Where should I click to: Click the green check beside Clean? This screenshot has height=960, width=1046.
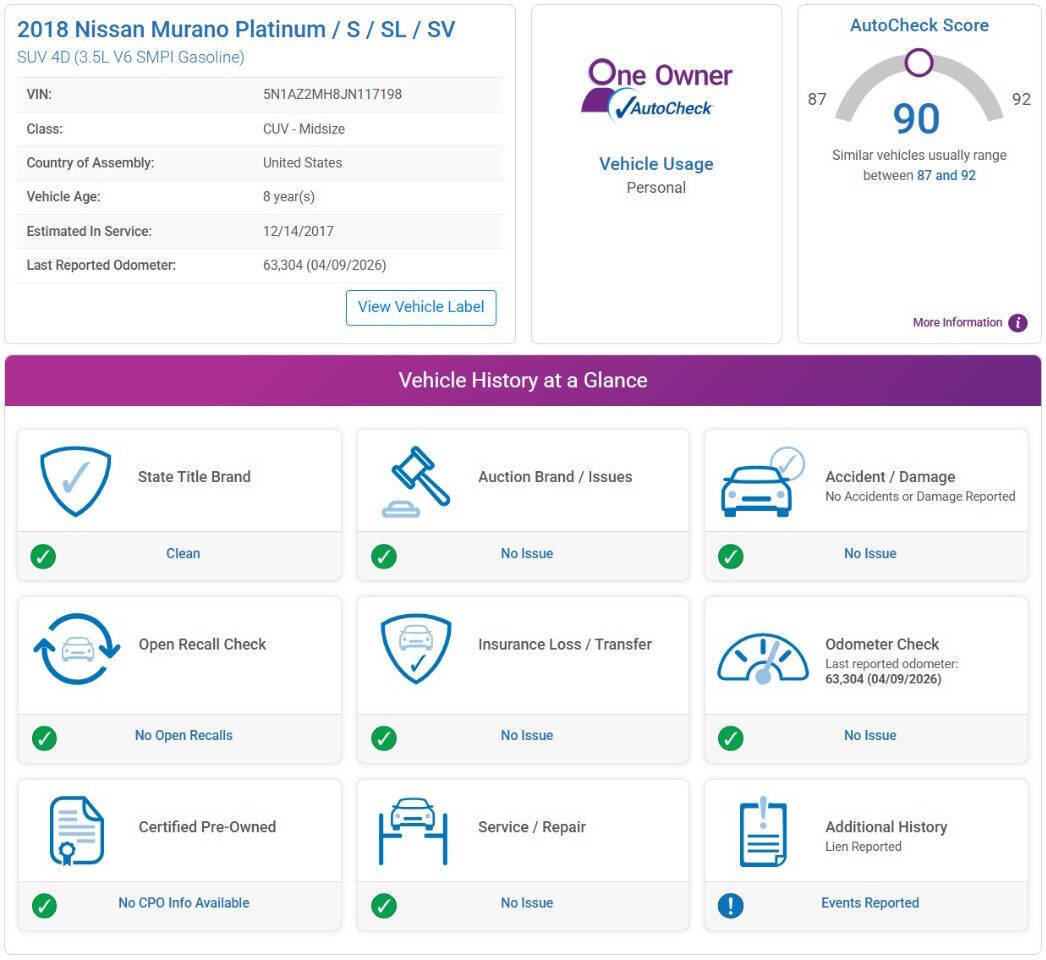pyautogui.click(x=43, y=556)
